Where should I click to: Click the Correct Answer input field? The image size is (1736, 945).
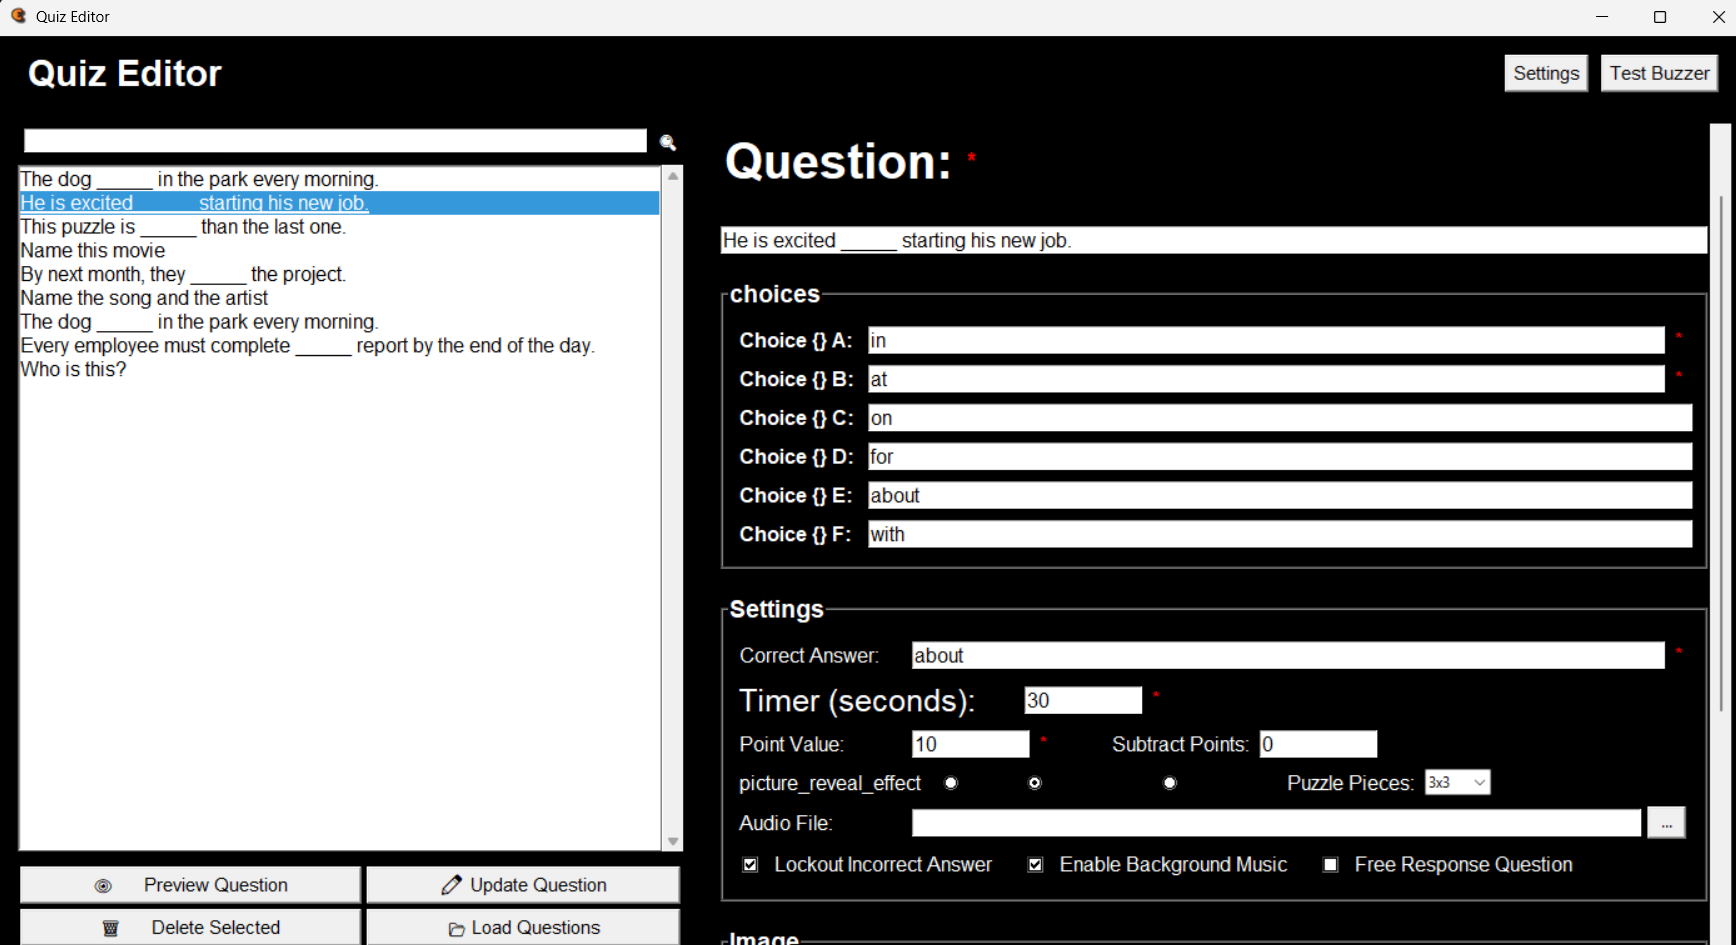tap(1288, 655)
